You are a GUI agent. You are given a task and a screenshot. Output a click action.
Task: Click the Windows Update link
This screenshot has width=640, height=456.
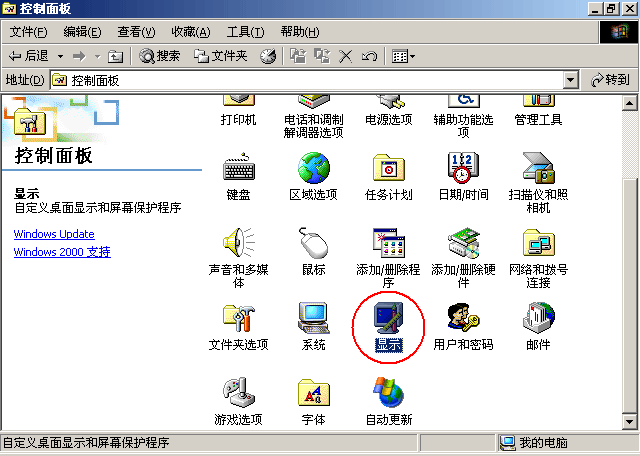[x=54, y=234]
